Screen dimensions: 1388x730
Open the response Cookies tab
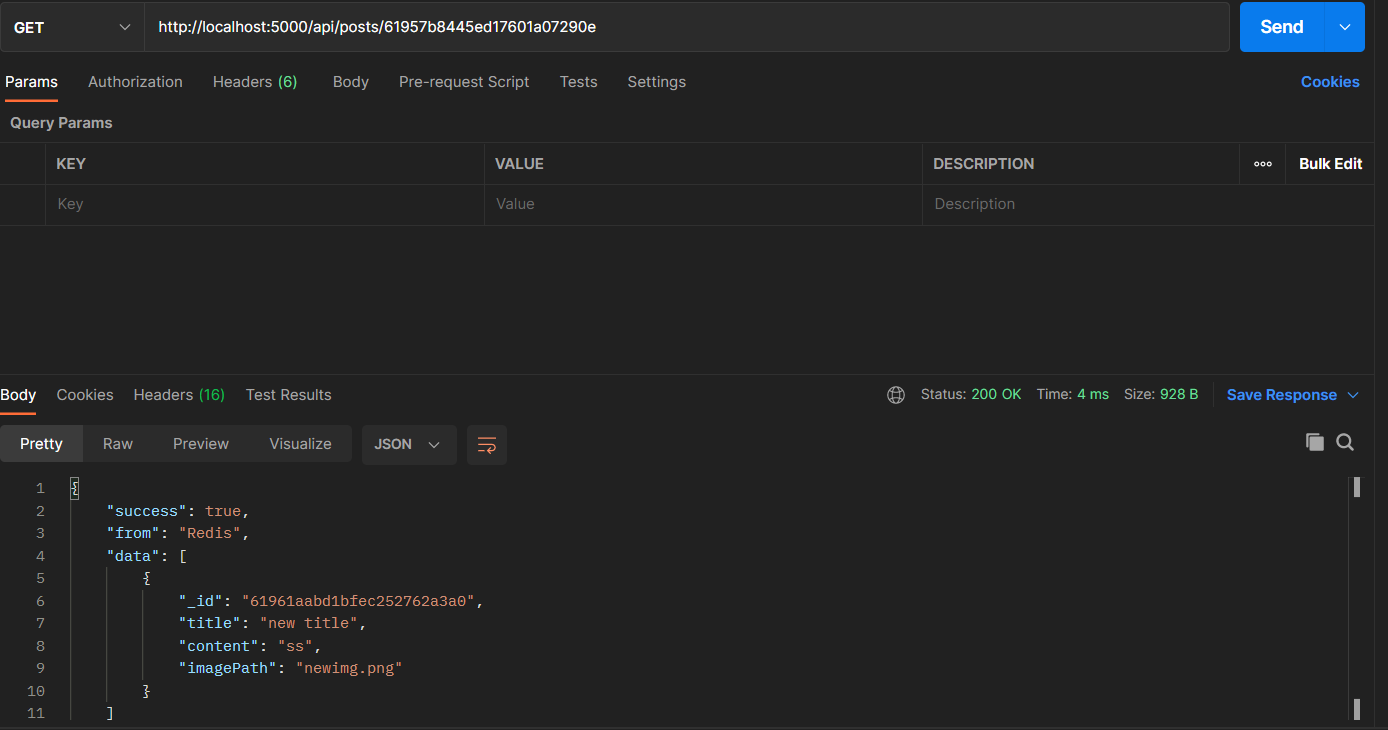point(85,395)
